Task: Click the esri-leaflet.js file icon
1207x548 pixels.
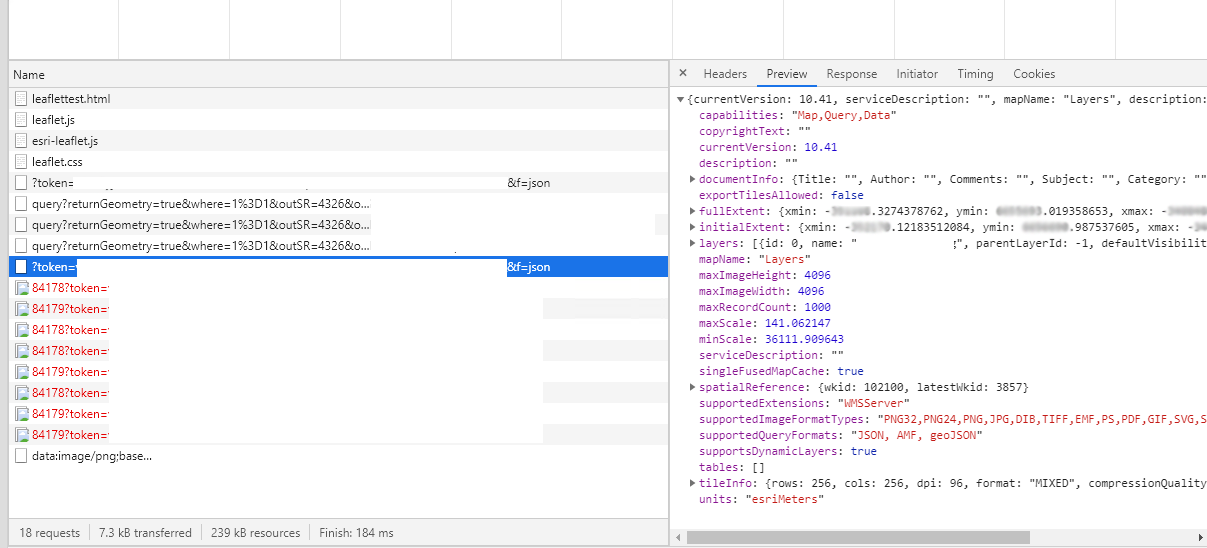Action: pyautogui.click(x=22, y=141)
